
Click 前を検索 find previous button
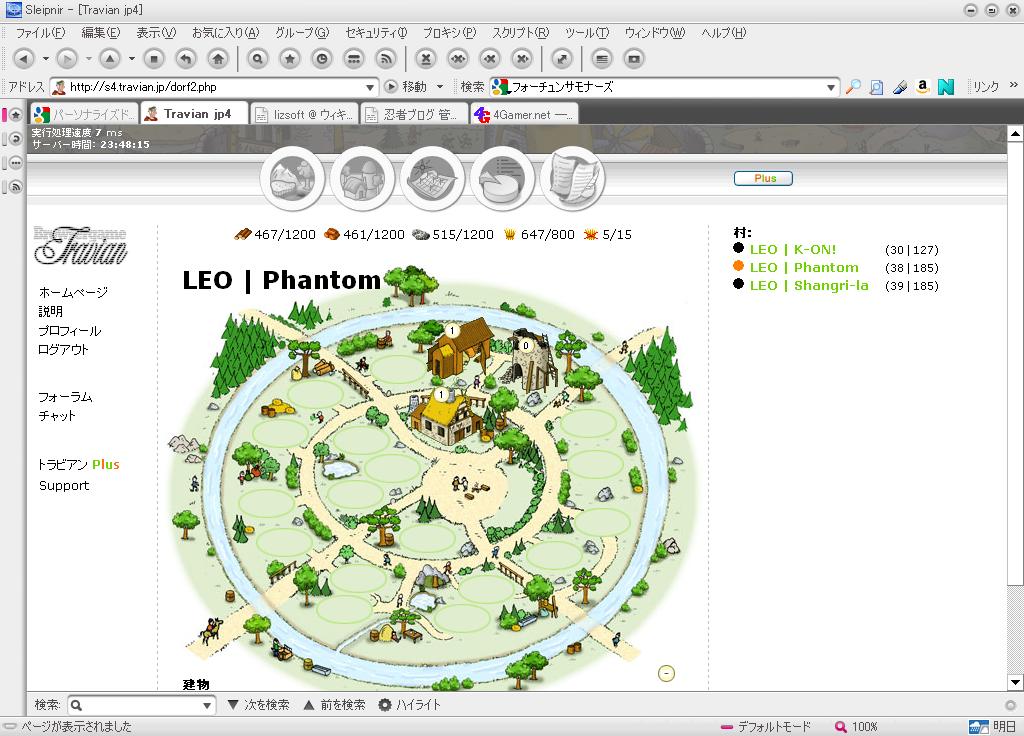coord(335,705)
